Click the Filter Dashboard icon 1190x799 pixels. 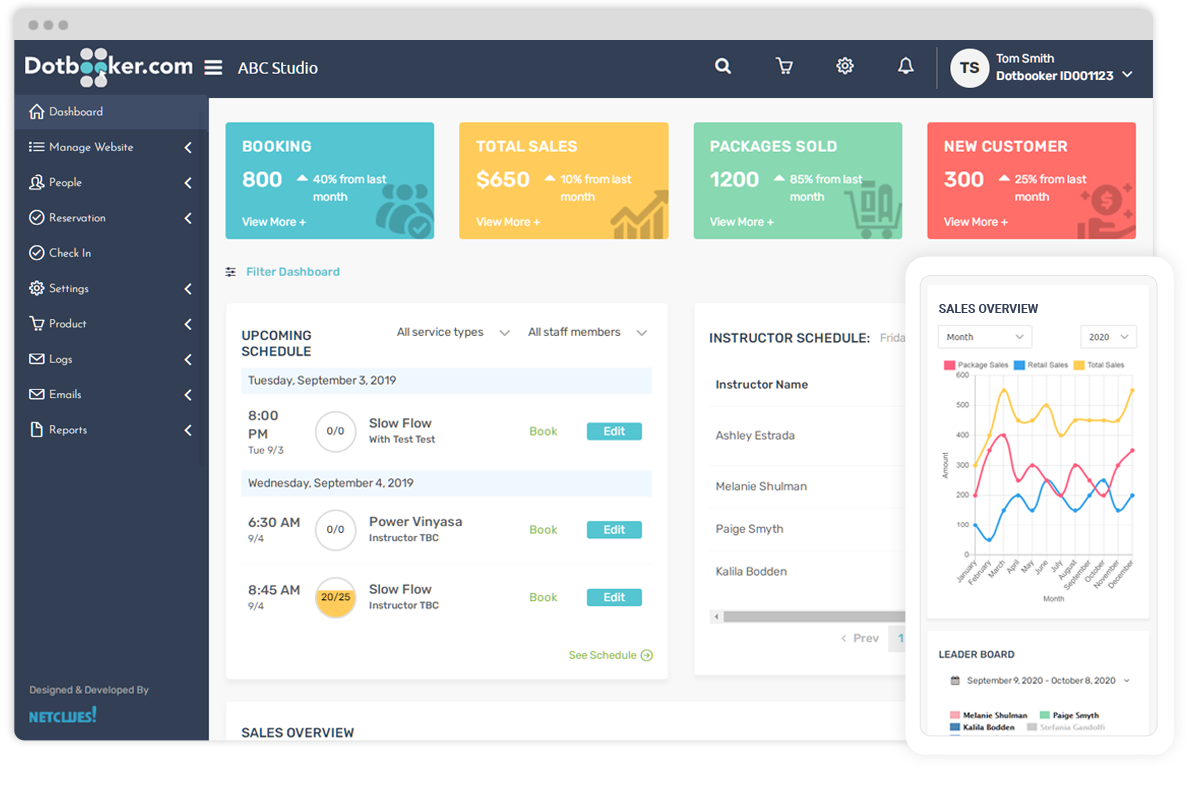230,271
